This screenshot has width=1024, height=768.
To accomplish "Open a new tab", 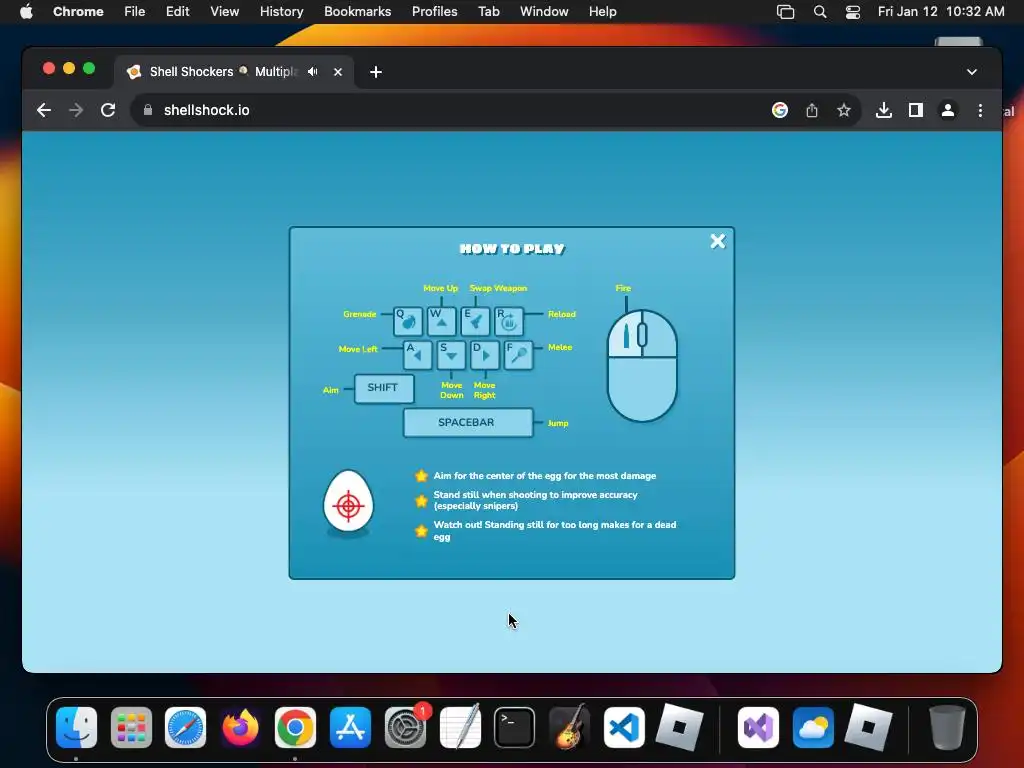I will pyautogui.click(x=376, y=72).
